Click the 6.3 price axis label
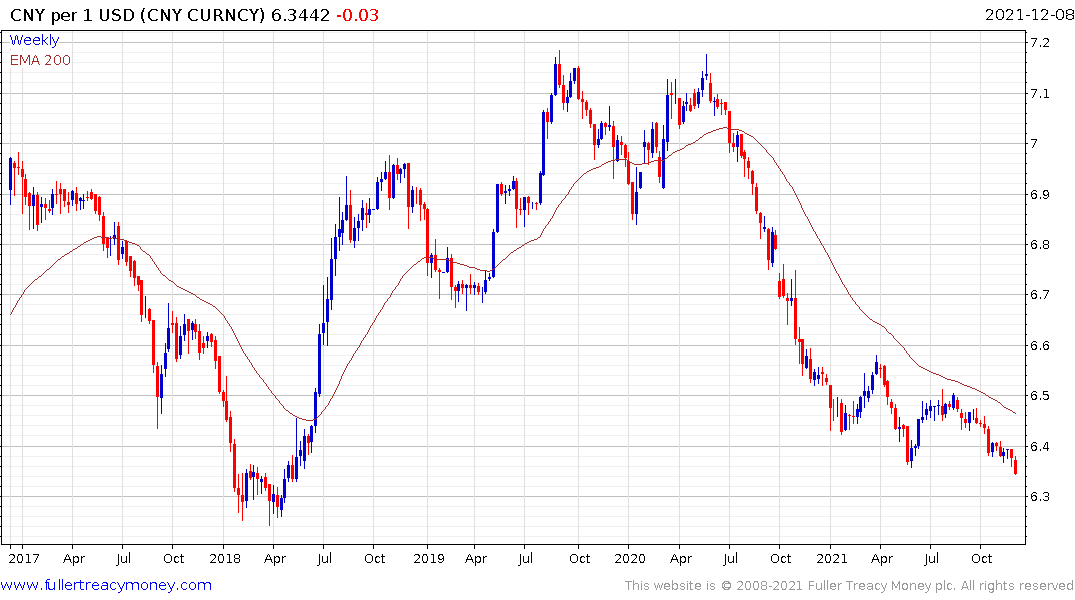The height and width of the screenshot is (600, 1075). (1039, 496)
